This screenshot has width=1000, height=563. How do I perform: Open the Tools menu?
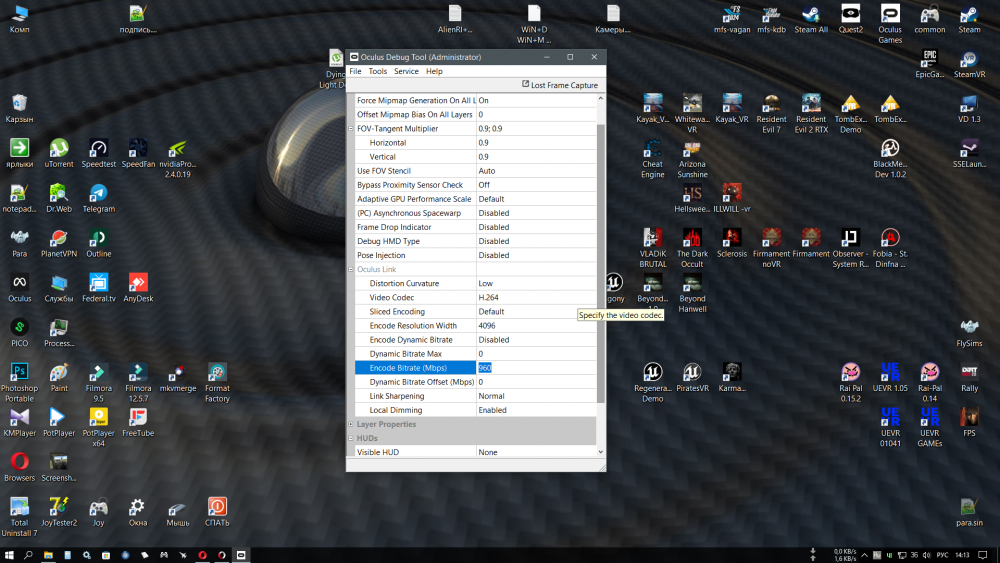[x=377, y=71]
